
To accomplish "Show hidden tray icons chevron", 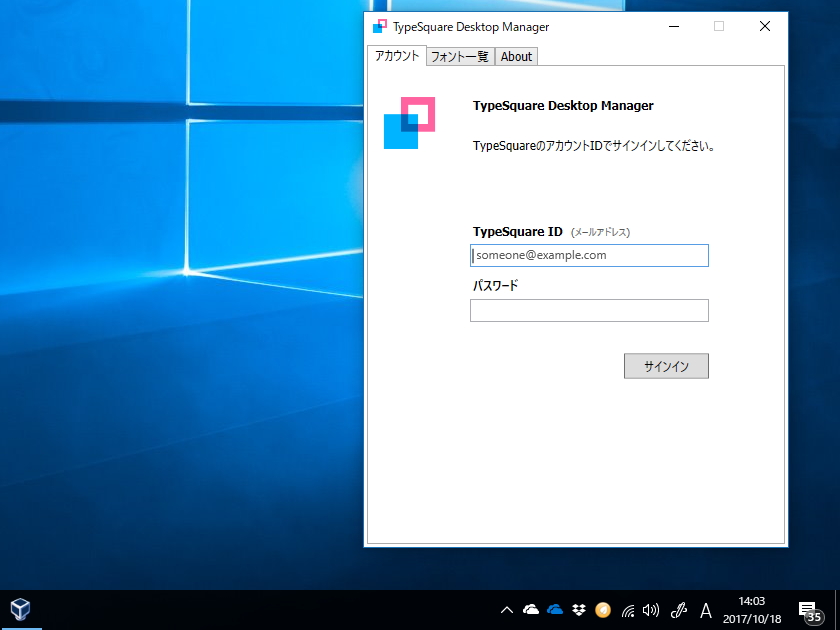I will 507,610.
